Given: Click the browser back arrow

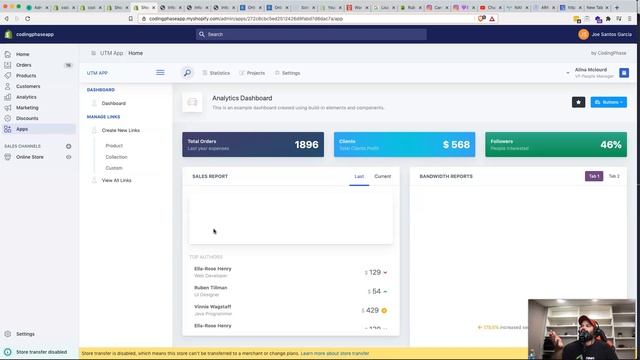Looking at the screenshot, I should 7,19.
